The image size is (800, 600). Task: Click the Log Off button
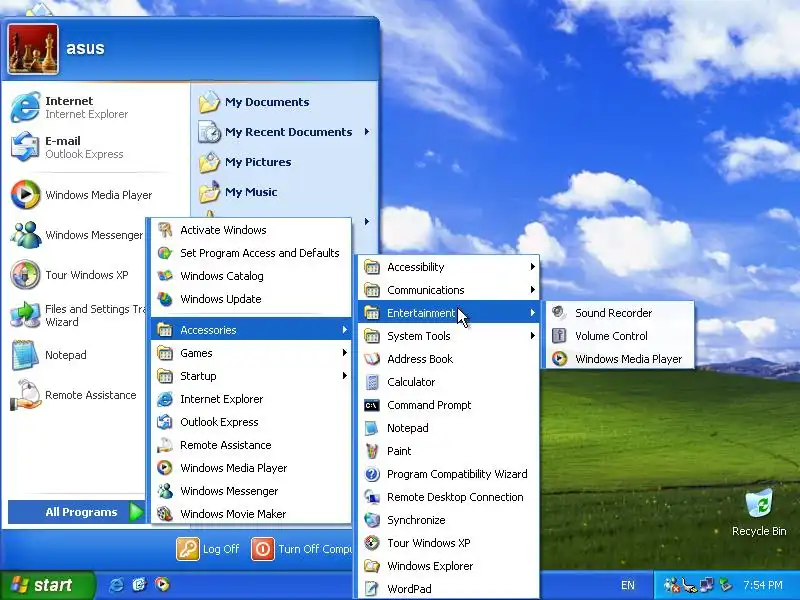click(x=208, y=549)
